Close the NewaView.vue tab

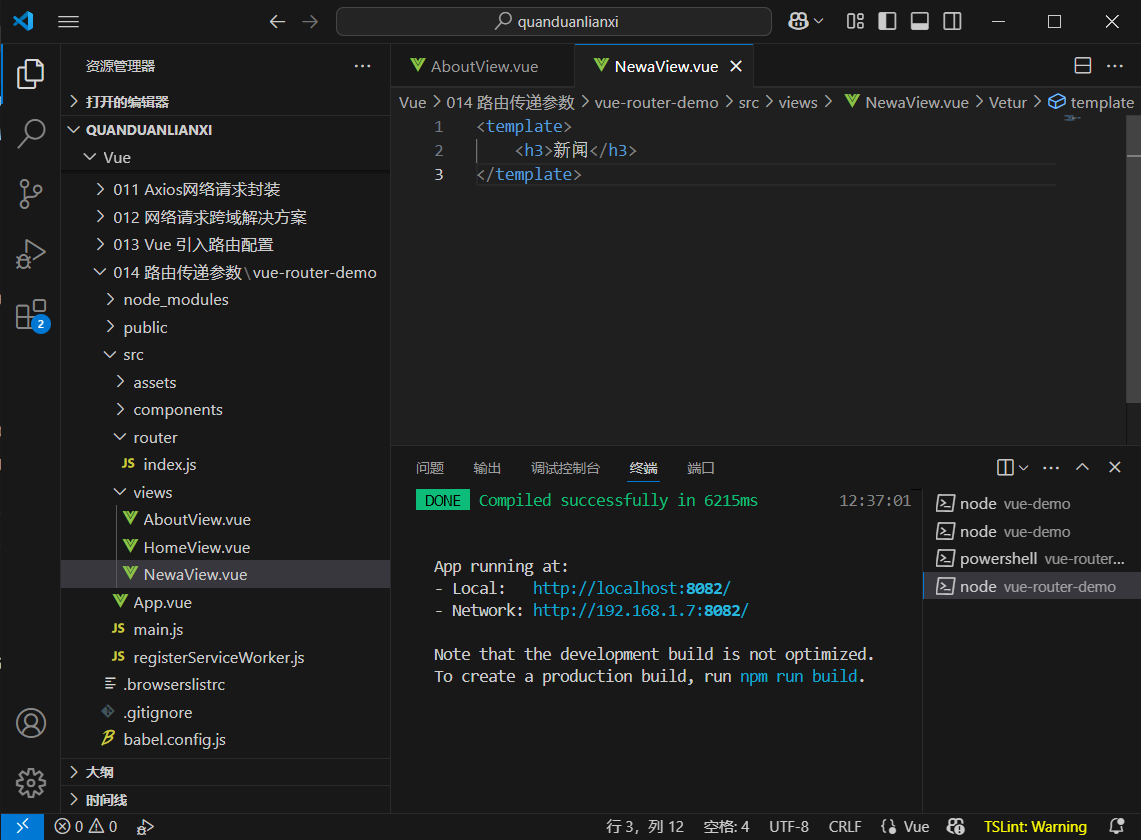pos(736,66)
